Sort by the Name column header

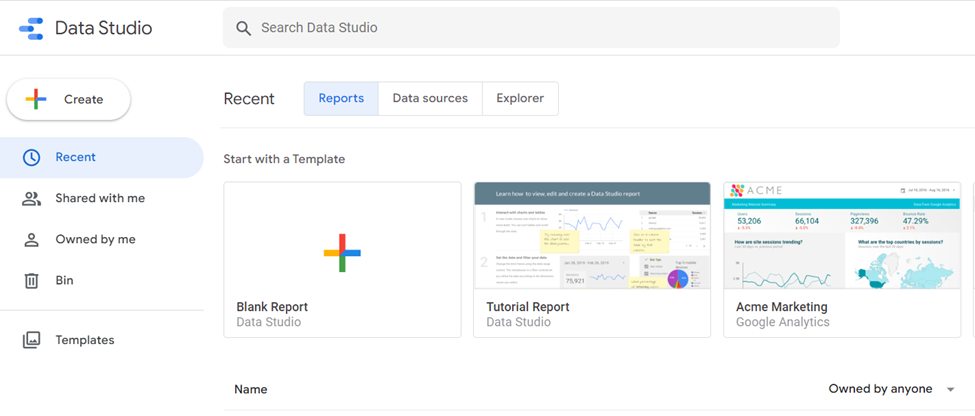point(251,389)
